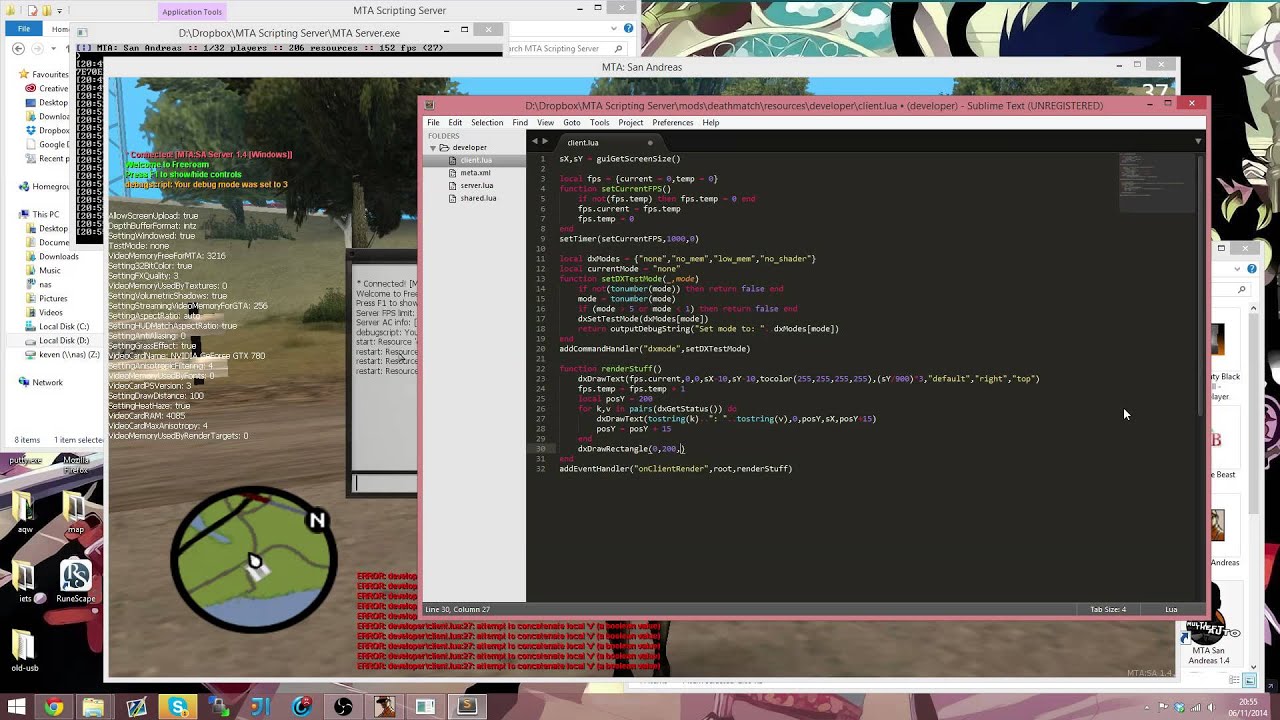Open Sublime Text's View menu
Image resolution: width=1280 pixels, height=720 pixels.
pos(545,123)
